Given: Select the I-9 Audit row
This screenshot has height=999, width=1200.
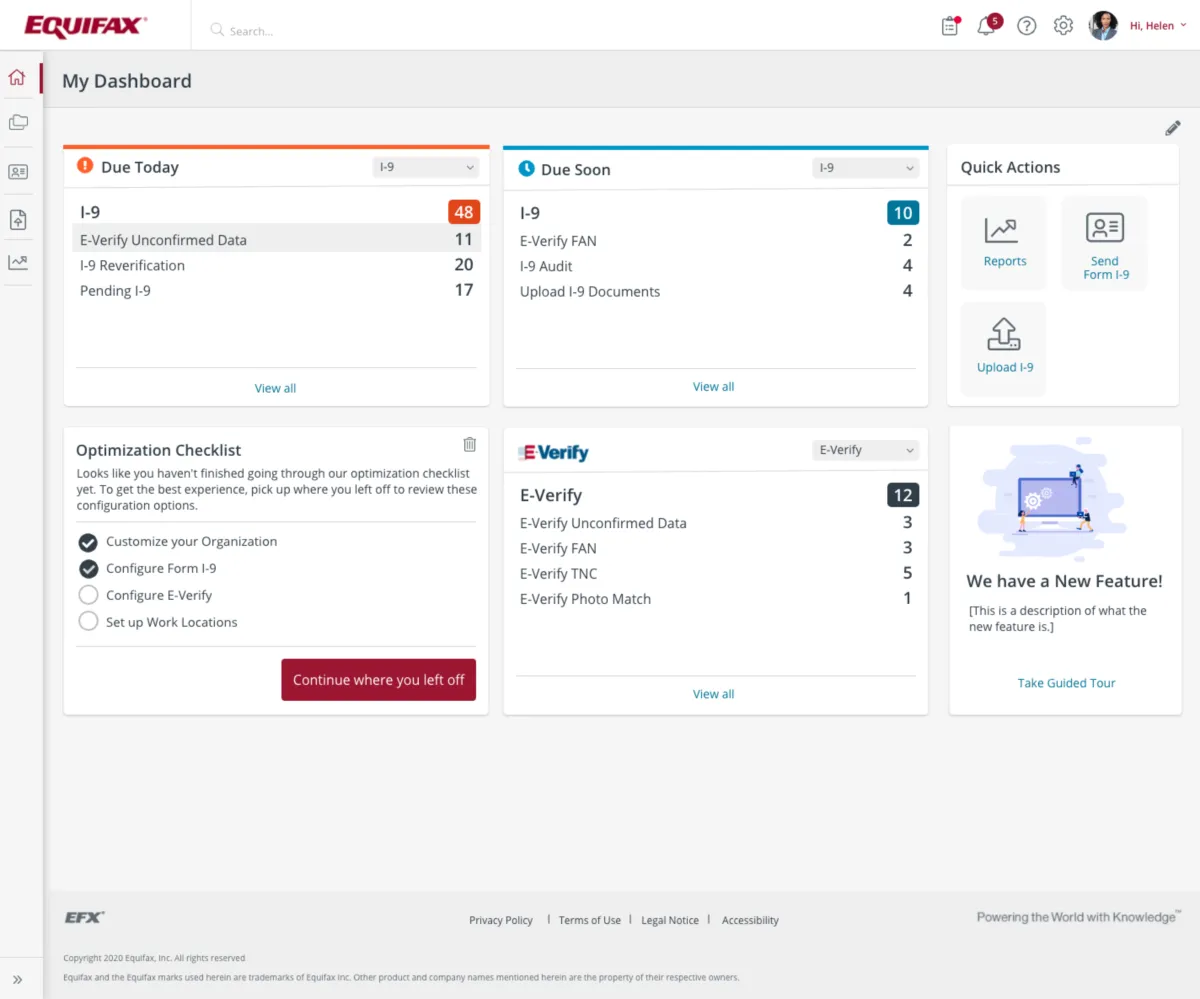Looking at the screenshot, I should coord(716,266).
